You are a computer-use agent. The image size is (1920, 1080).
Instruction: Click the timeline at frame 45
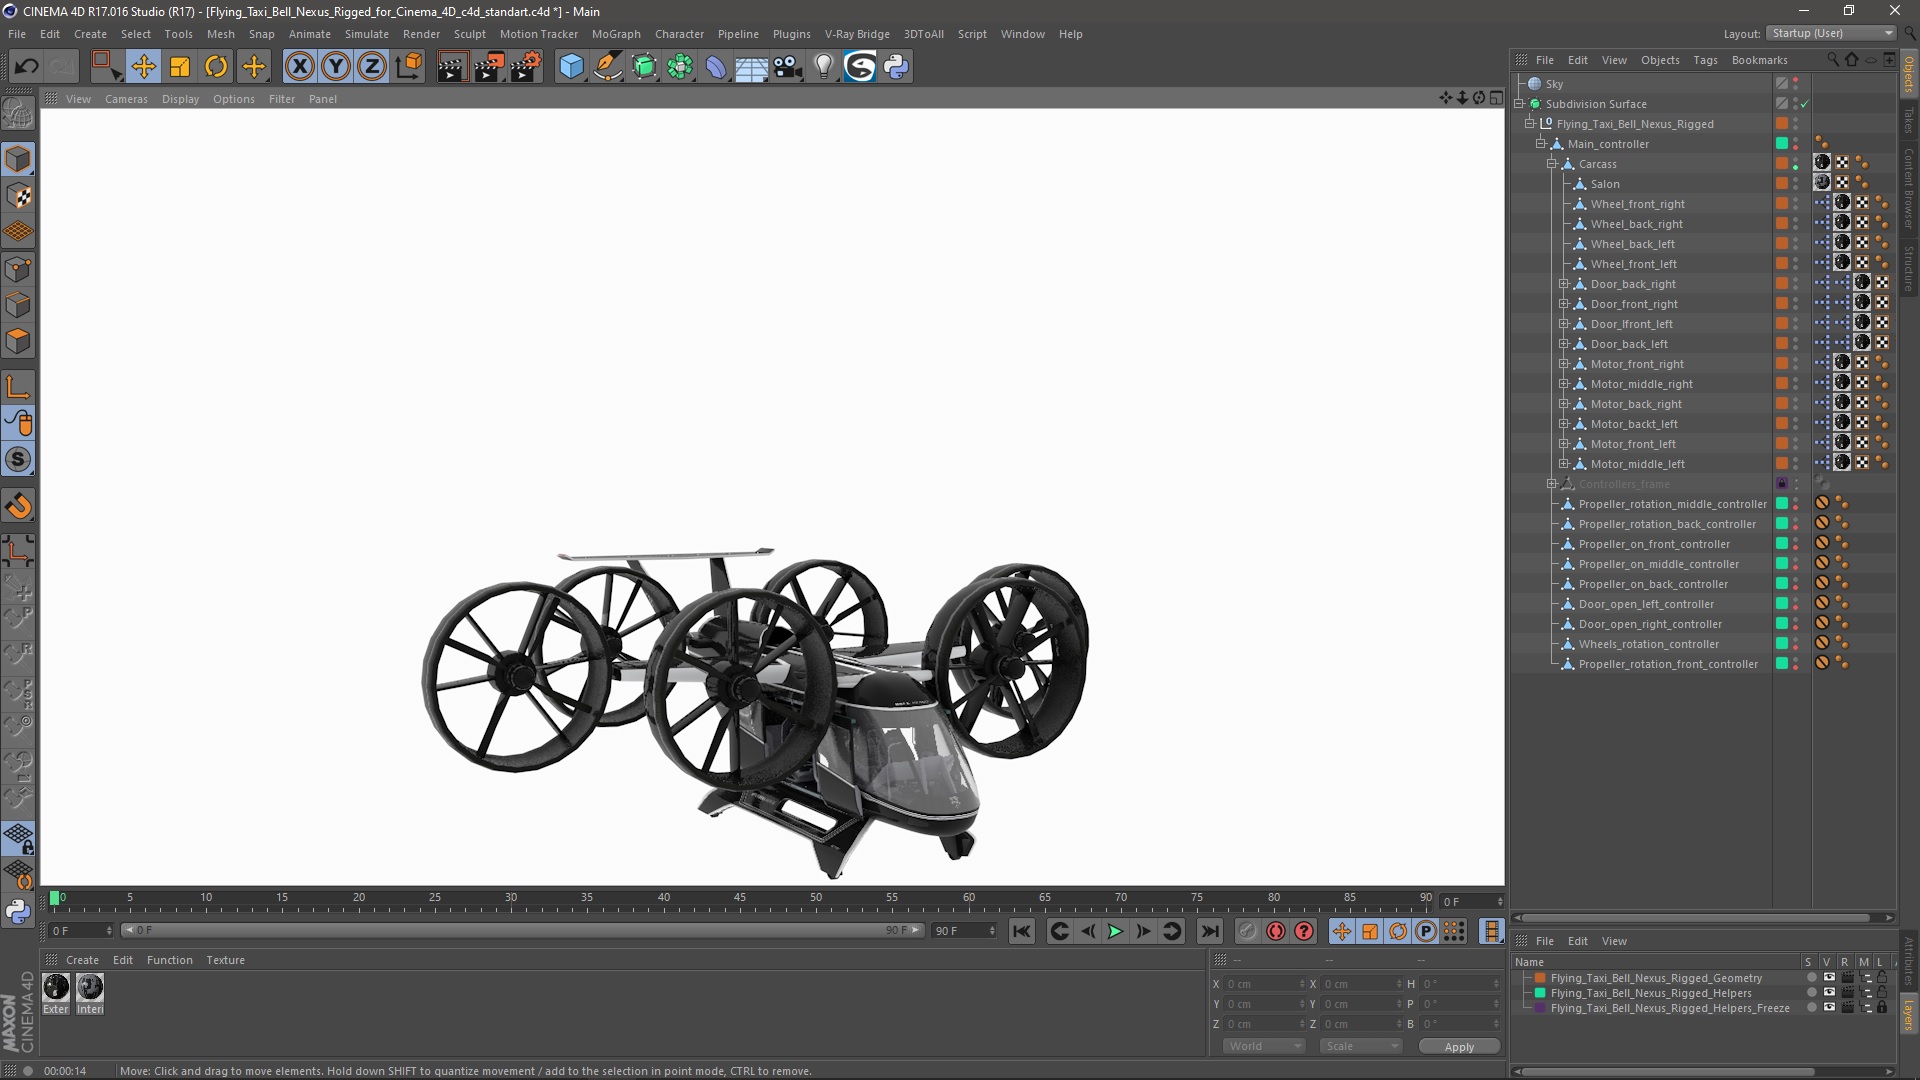click(x=740, y=900)
